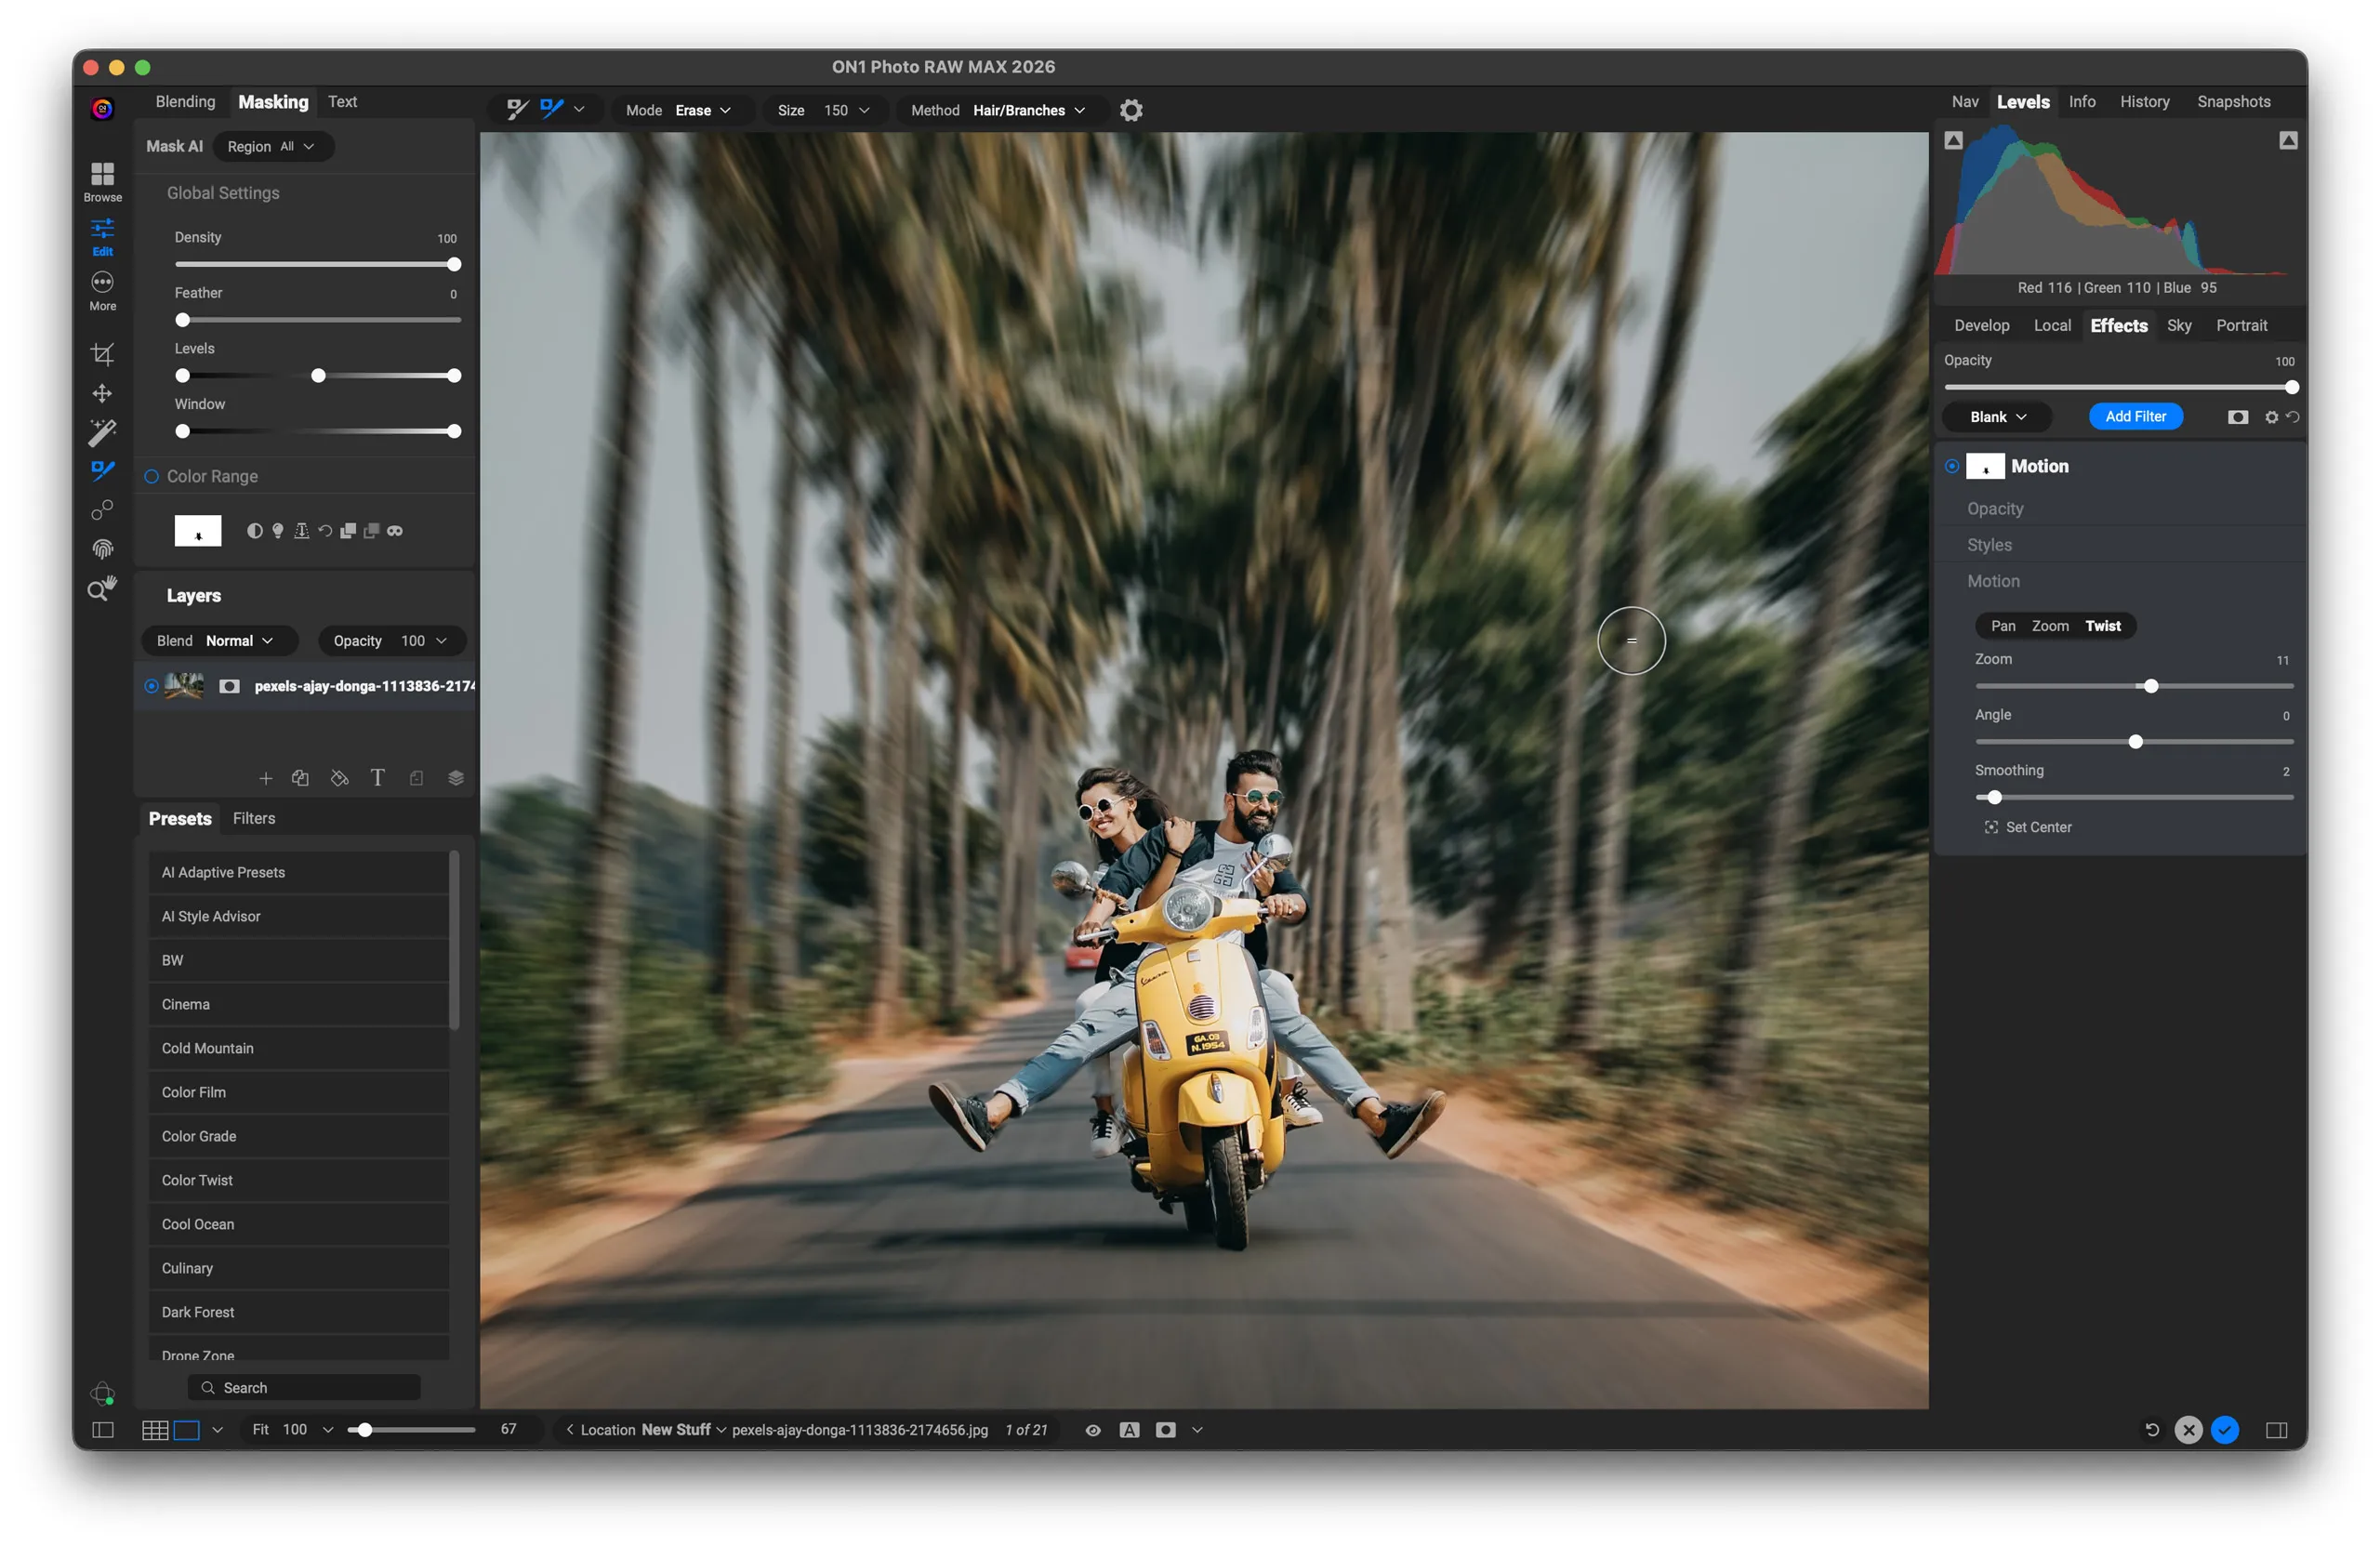Enable the Color Range option
Screen dimensions: 2380x1546
tap(151, 476)
